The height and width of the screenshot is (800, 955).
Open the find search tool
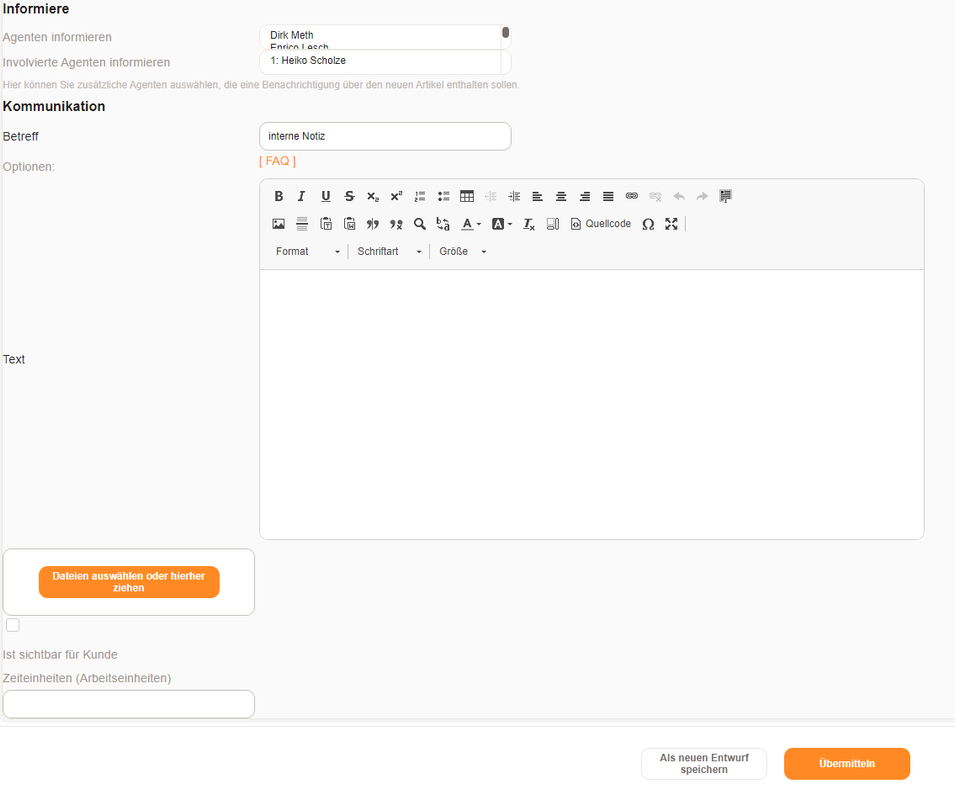tap(420, 224)
